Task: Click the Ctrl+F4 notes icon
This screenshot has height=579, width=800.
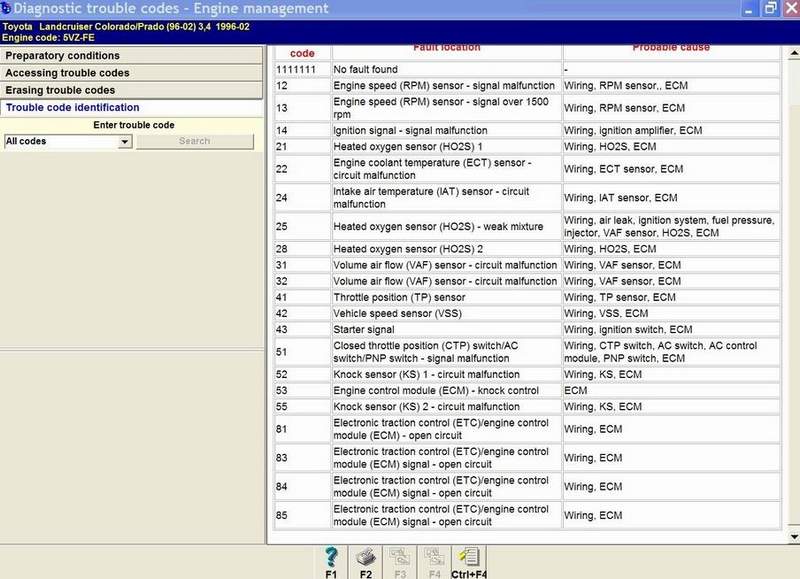Action: click(x=469, y=559)
